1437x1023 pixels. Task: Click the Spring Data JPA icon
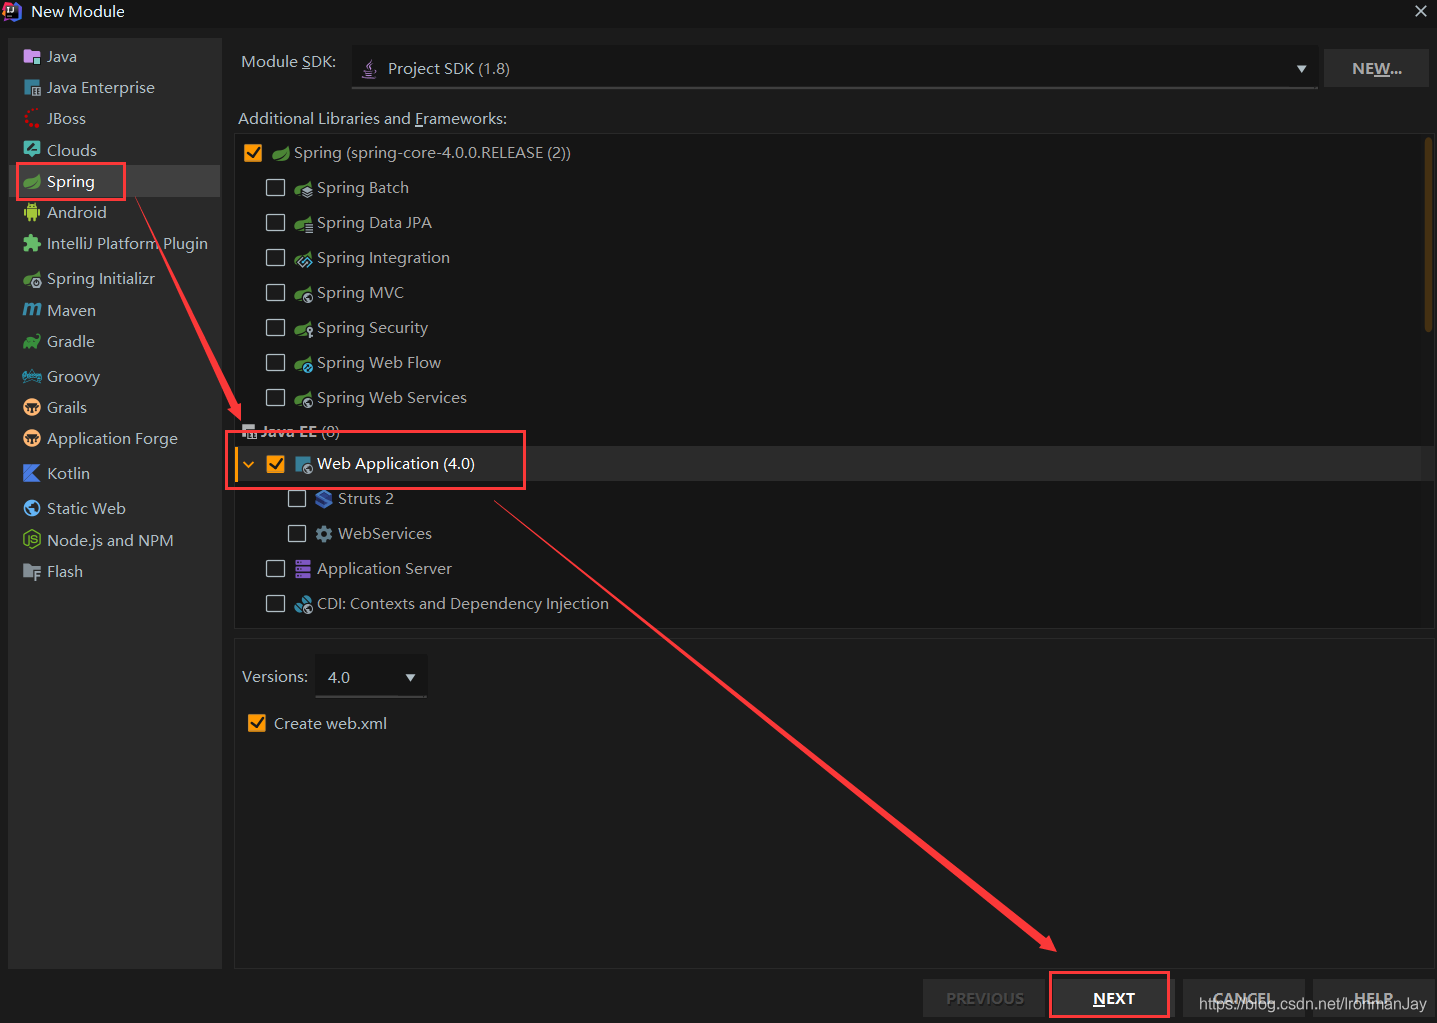pyautogui.click(x=304, y=224)
